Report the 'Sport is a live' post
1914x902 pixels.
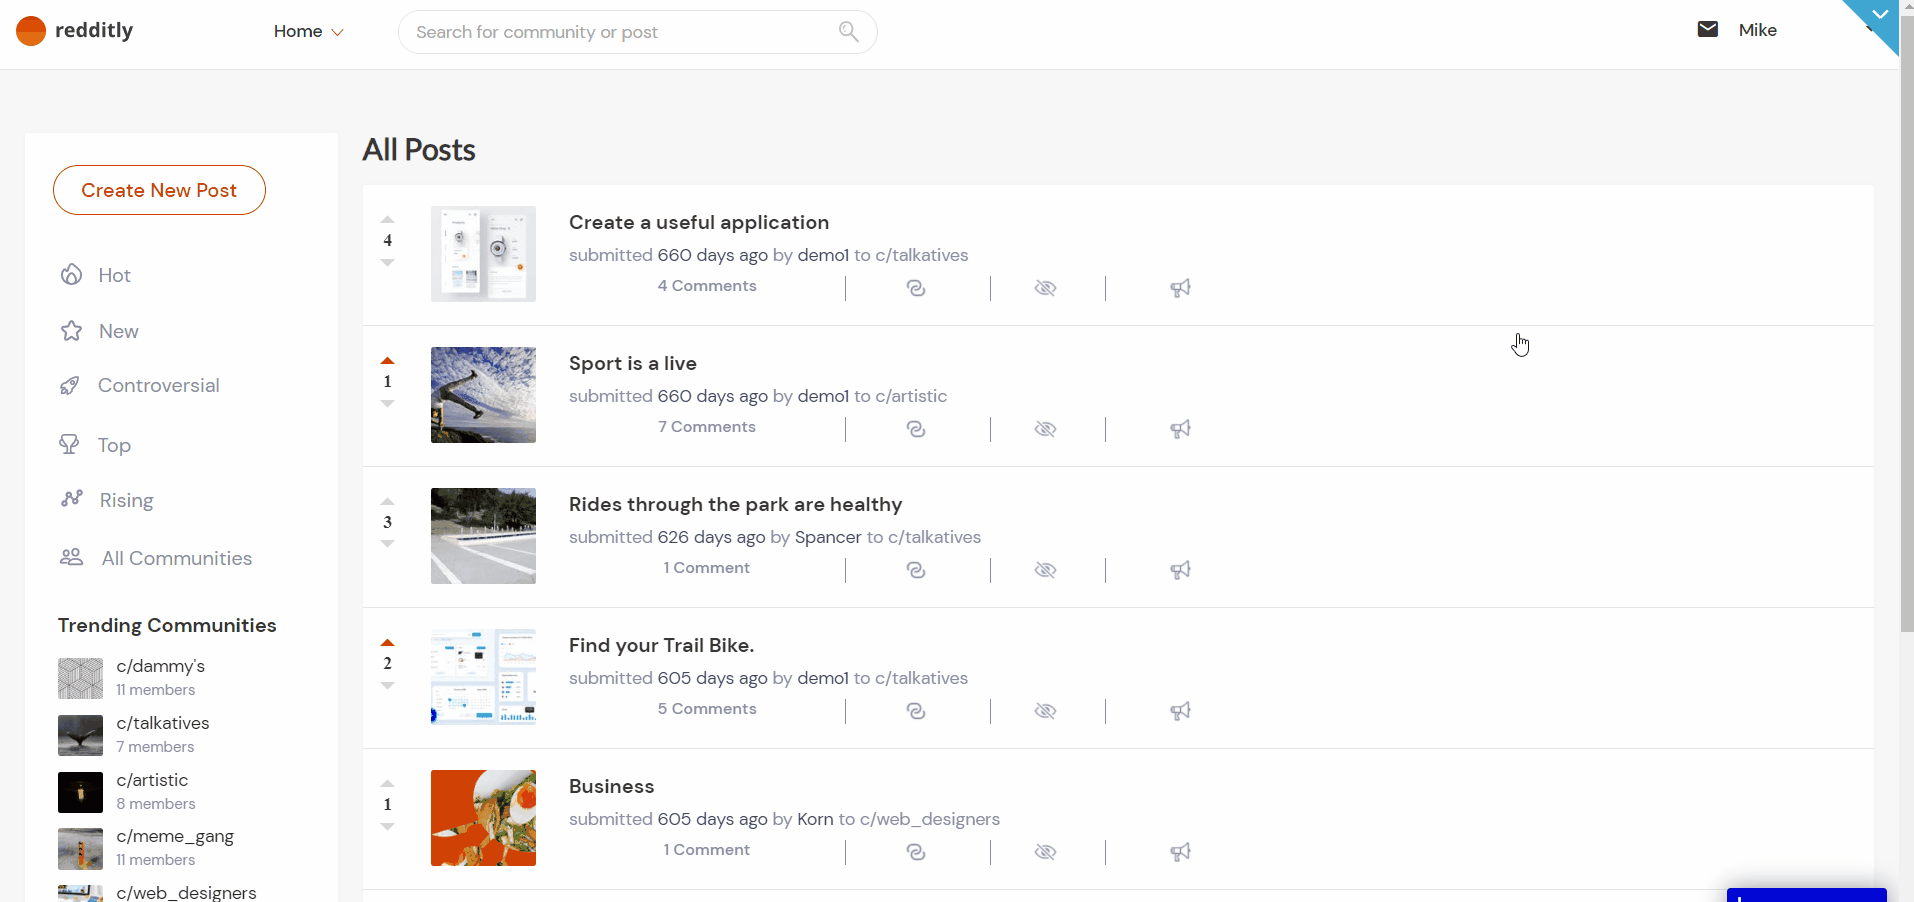(1180, 429)
